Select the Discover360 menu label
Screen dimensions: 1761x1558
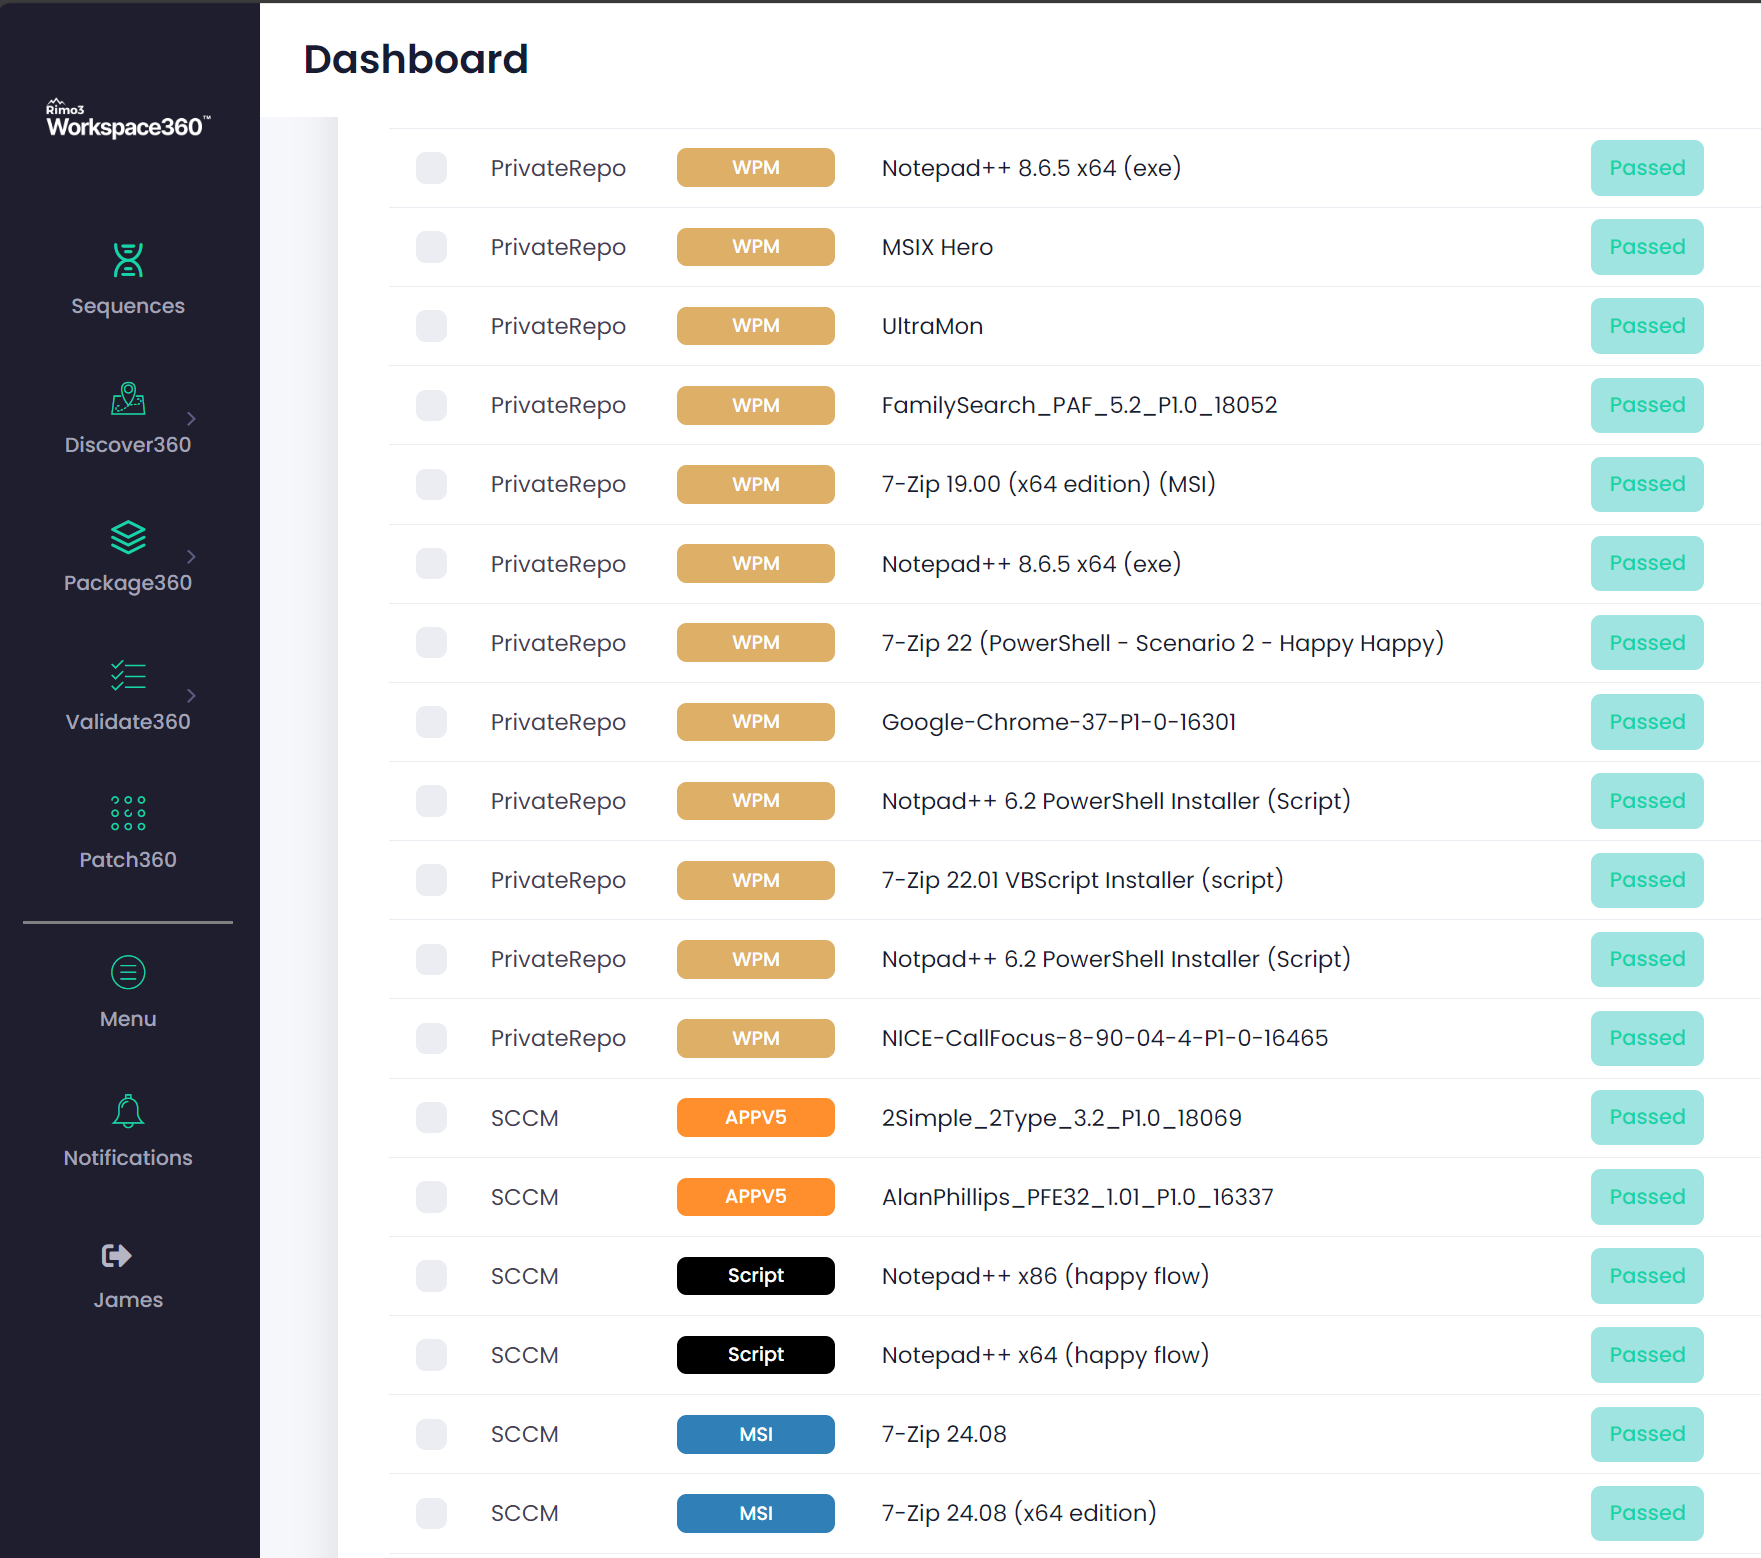point(128,445)
